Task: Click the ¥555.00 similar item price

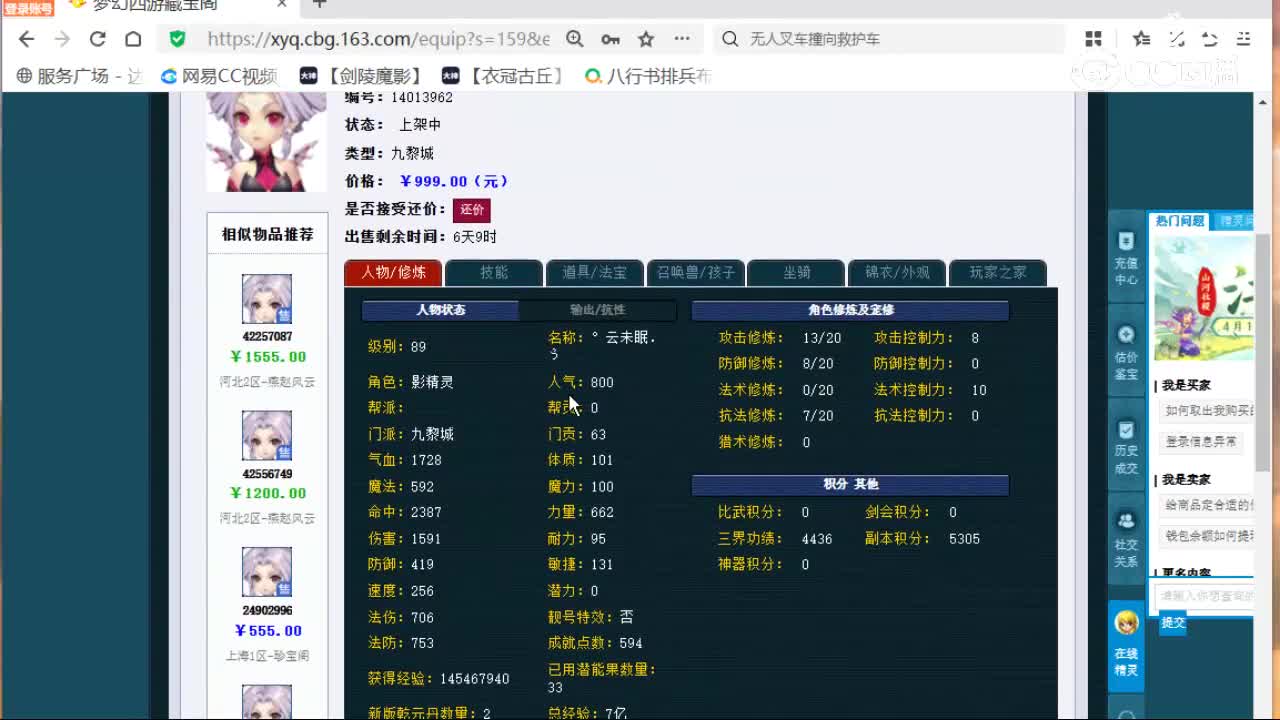Action: coord(268,631)
